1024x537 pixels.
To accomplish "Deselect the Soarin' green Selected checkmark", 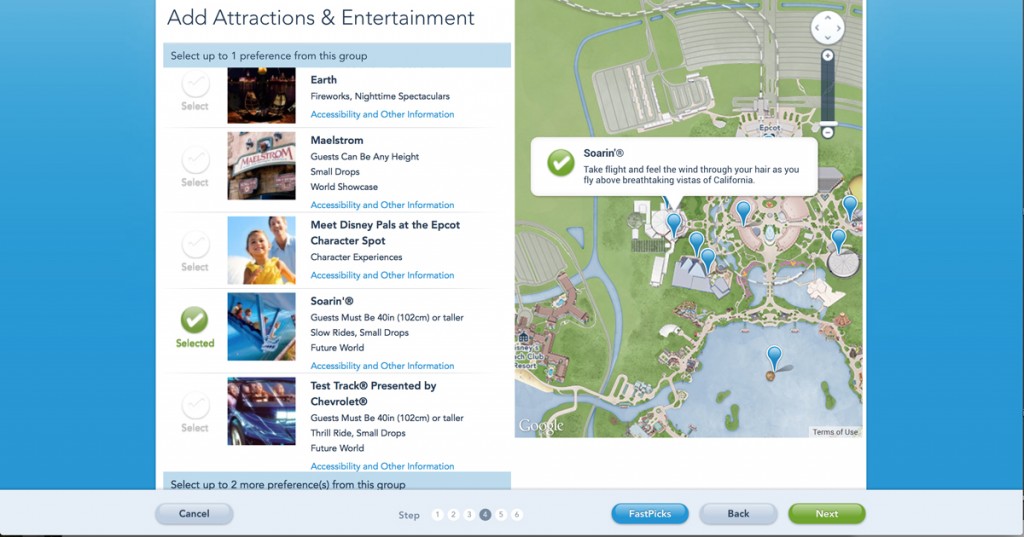I will (195, 327).
